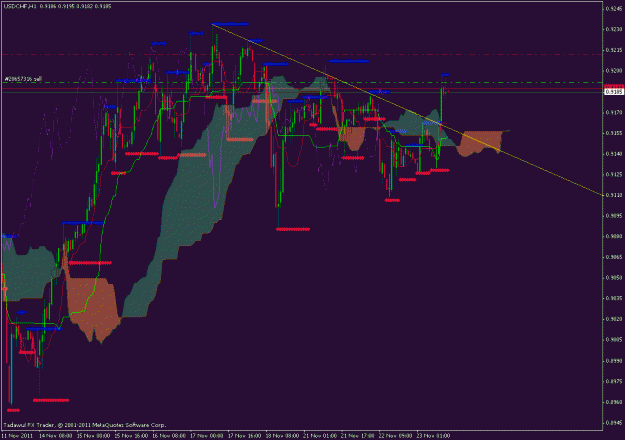Click the '17 Nov 00:00' time label
The width and height of the screenshot is (625, 440).
coord(207,436)
